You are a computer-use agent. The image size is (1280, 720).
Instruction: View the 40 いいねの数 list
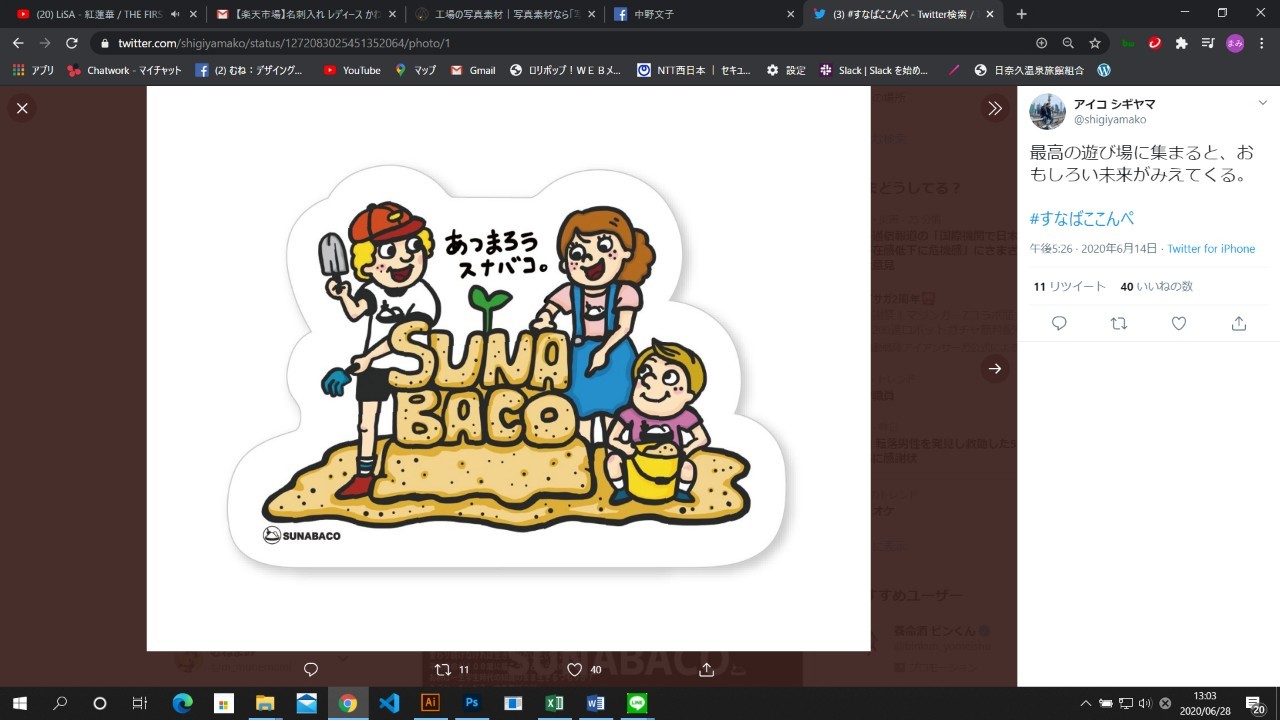[1156, 286]
